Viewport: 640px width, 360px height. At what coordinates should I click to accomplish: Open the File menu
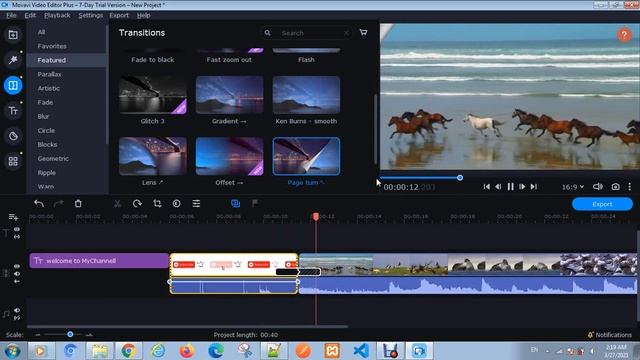[11, 16]
